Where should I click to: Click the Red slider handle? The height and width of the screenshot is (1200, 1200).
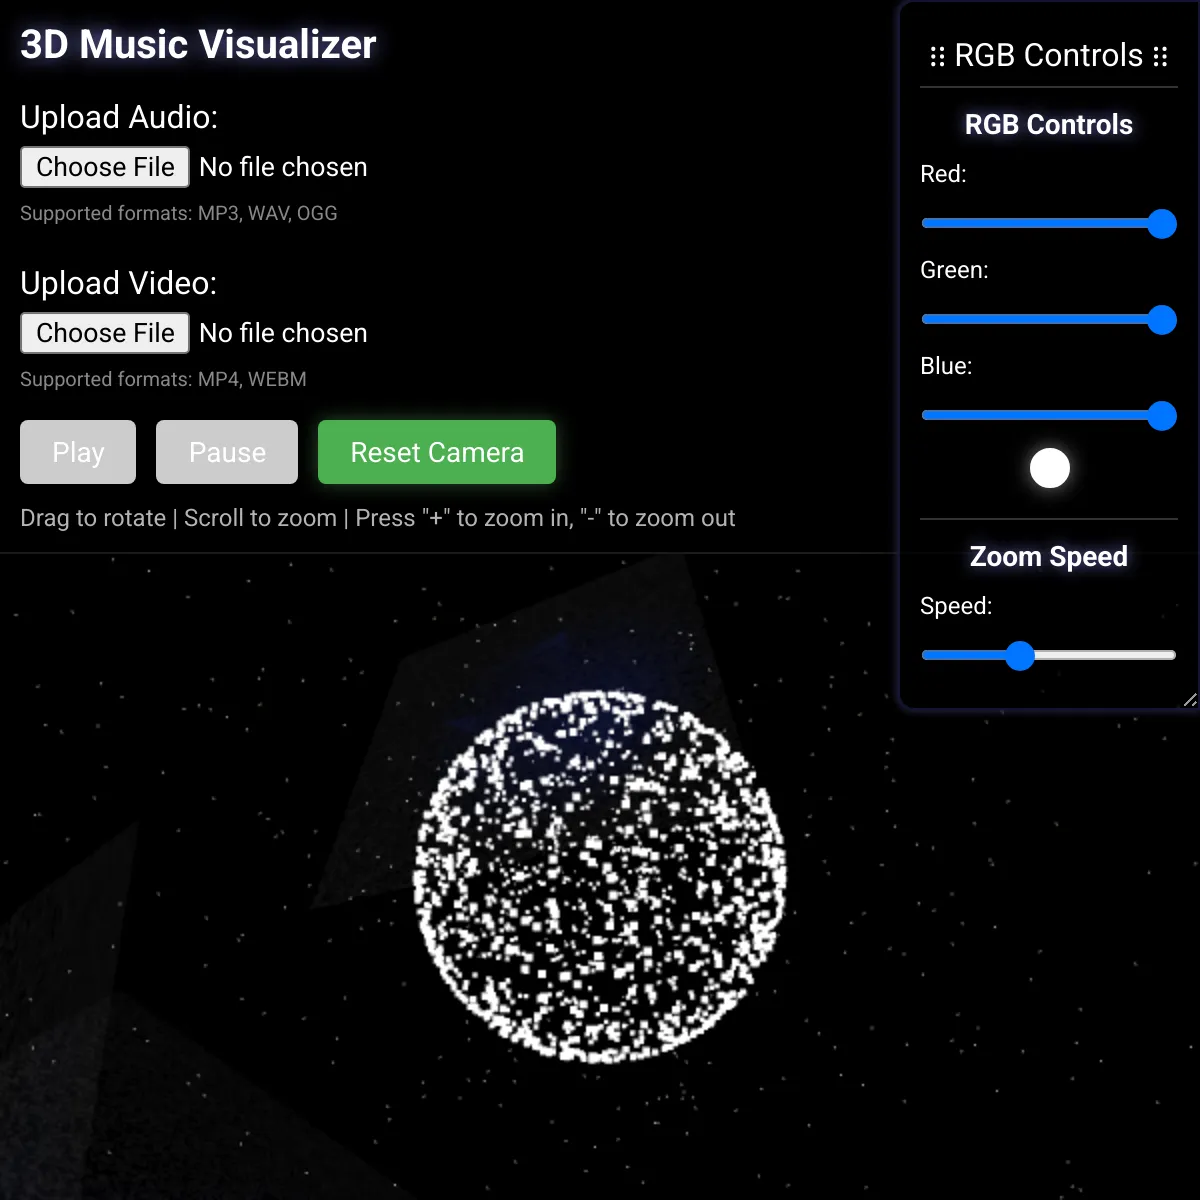click(1162, 224)
